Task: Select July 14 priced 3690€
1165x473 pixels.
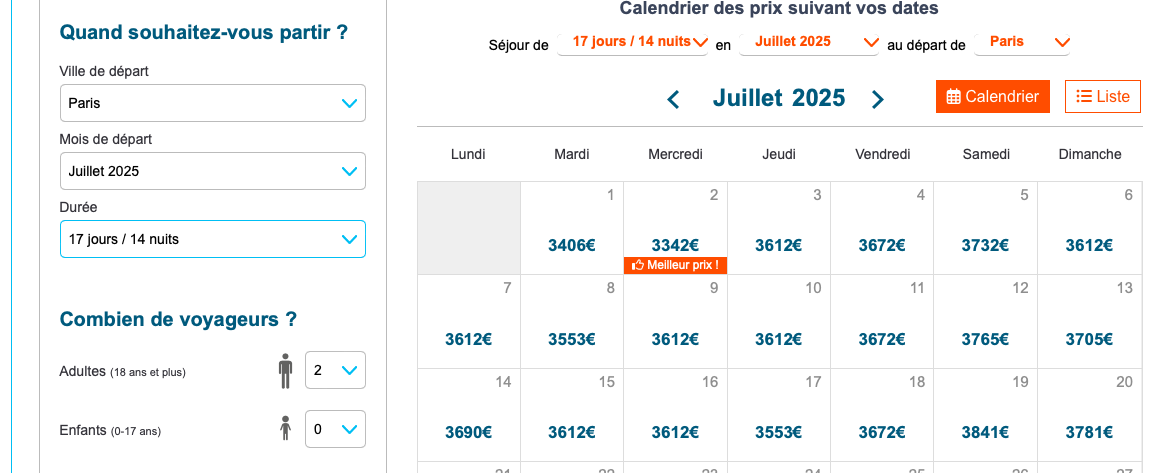Action: 469,415
